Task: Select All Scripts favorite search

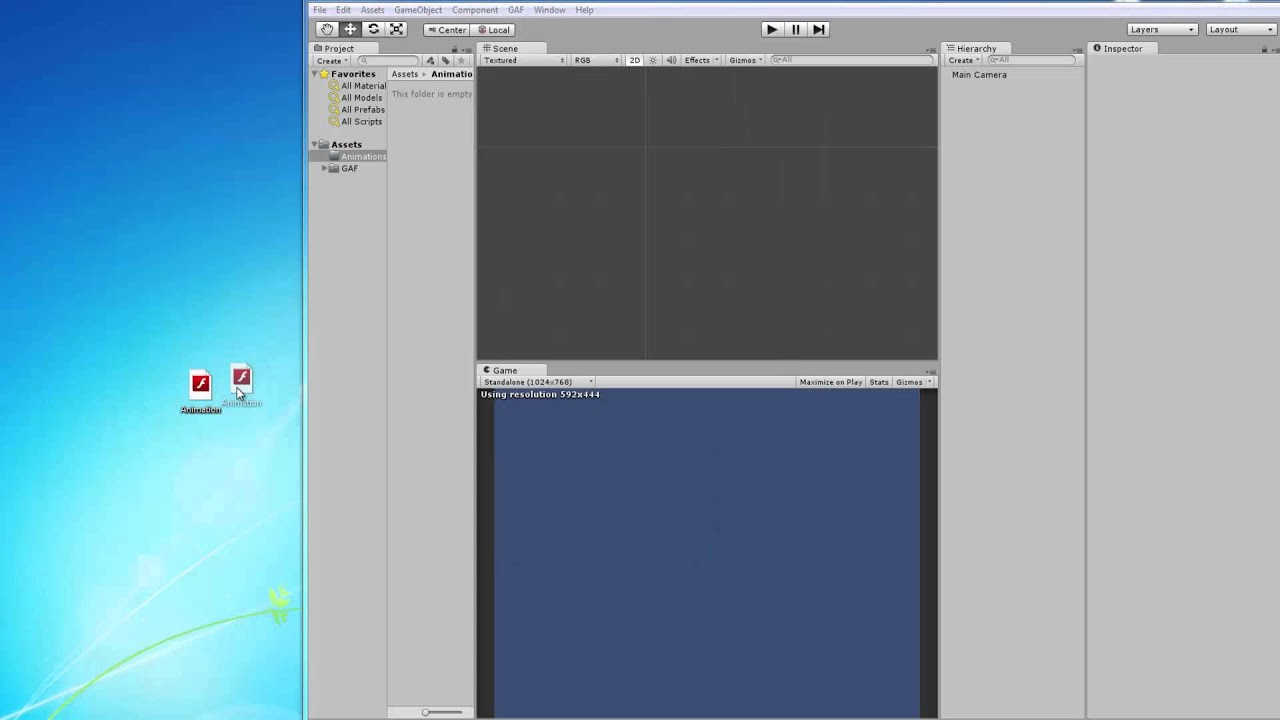Action: tap(356, 122)
